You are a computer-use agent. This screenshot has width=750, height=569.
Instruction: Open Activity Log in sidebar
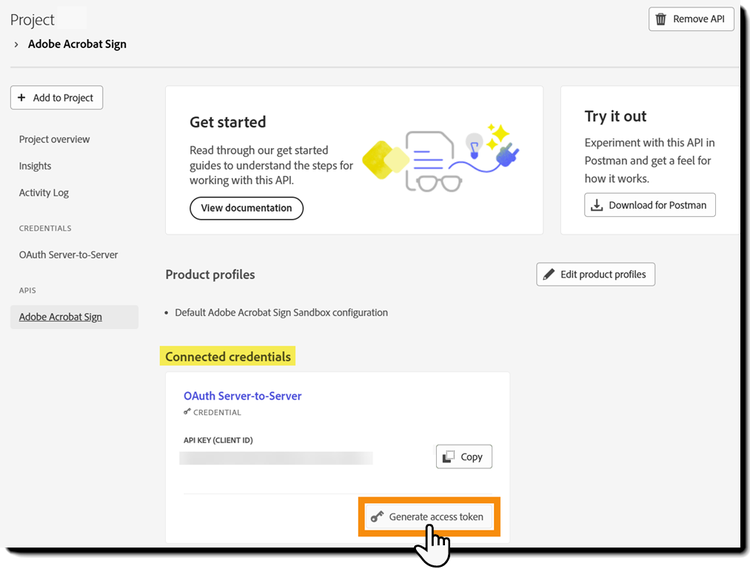pyautogui.click(x=44, y=193)
